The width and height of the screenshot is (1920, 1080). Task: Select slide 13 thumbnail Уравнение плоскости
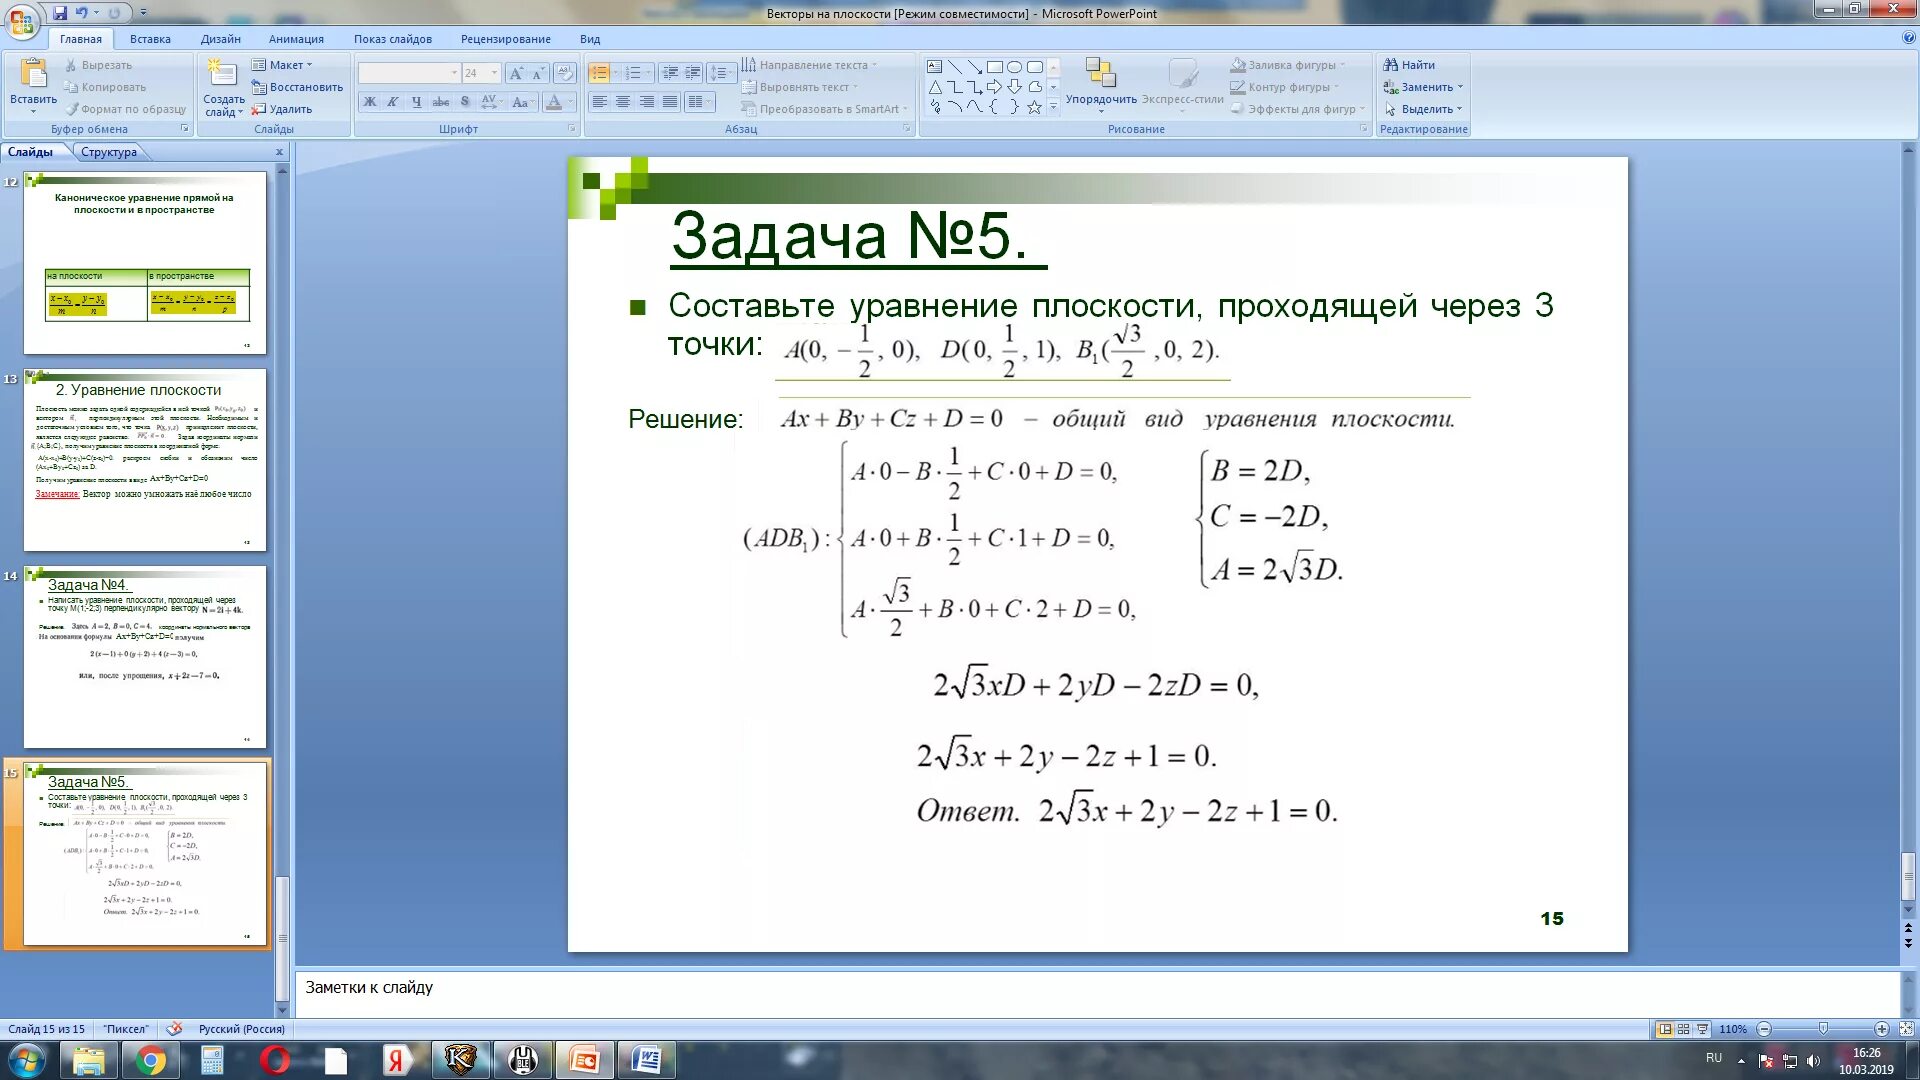pos(145,460)
